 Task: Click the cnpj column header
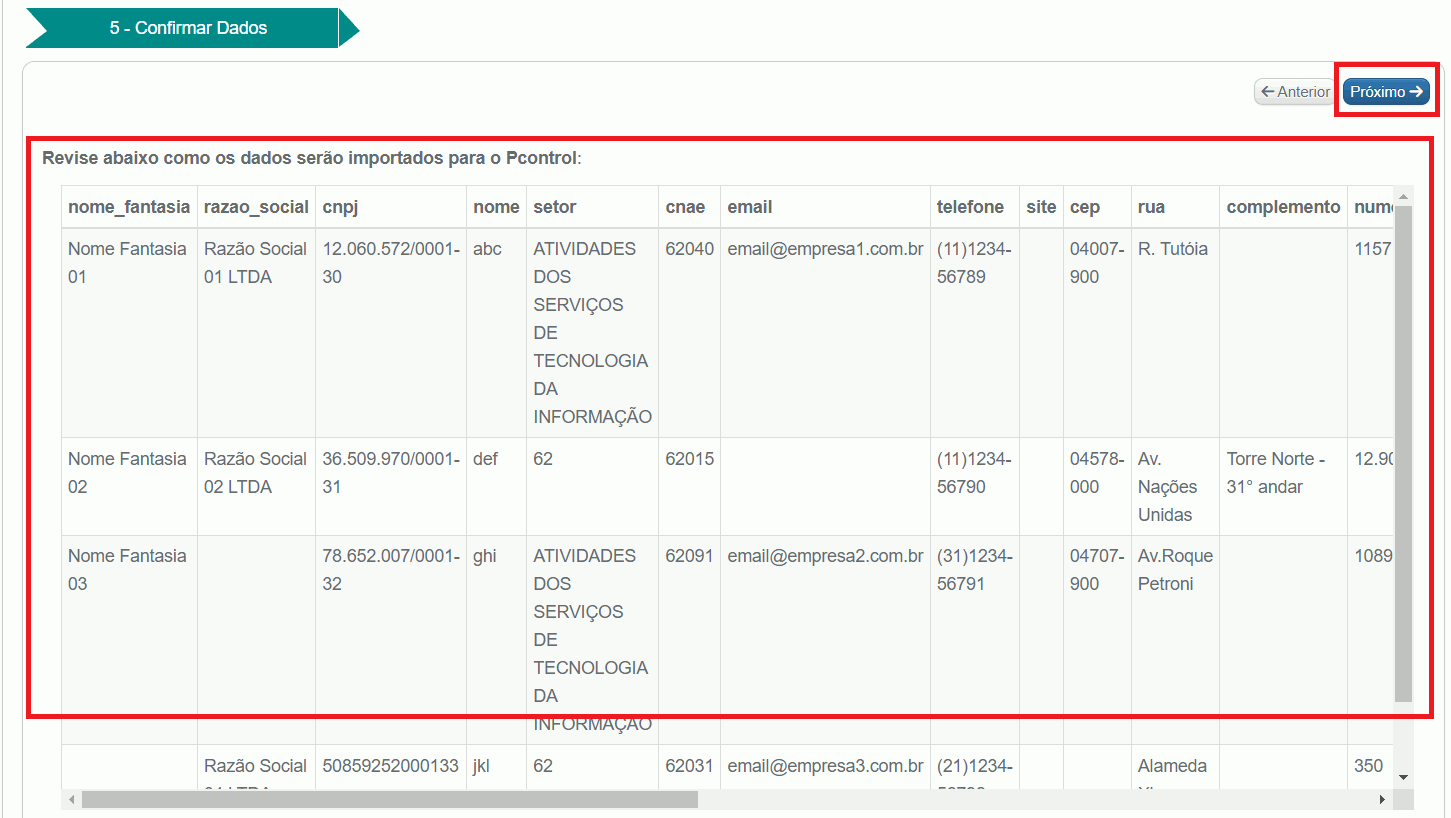coord(391,207)
